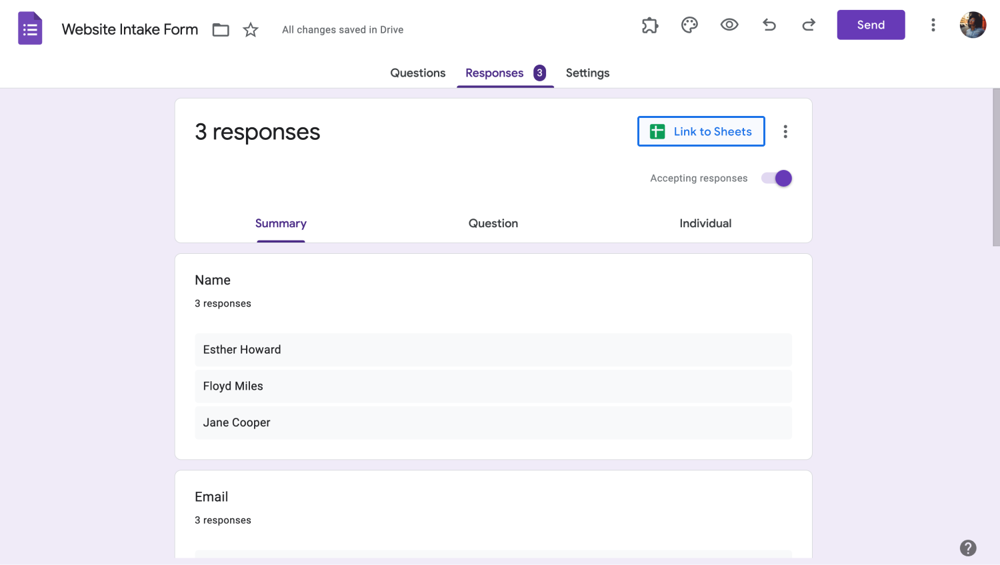Preview form with eye icon
The height and width of the screenshot is (565, 1000).
point(729,25)
